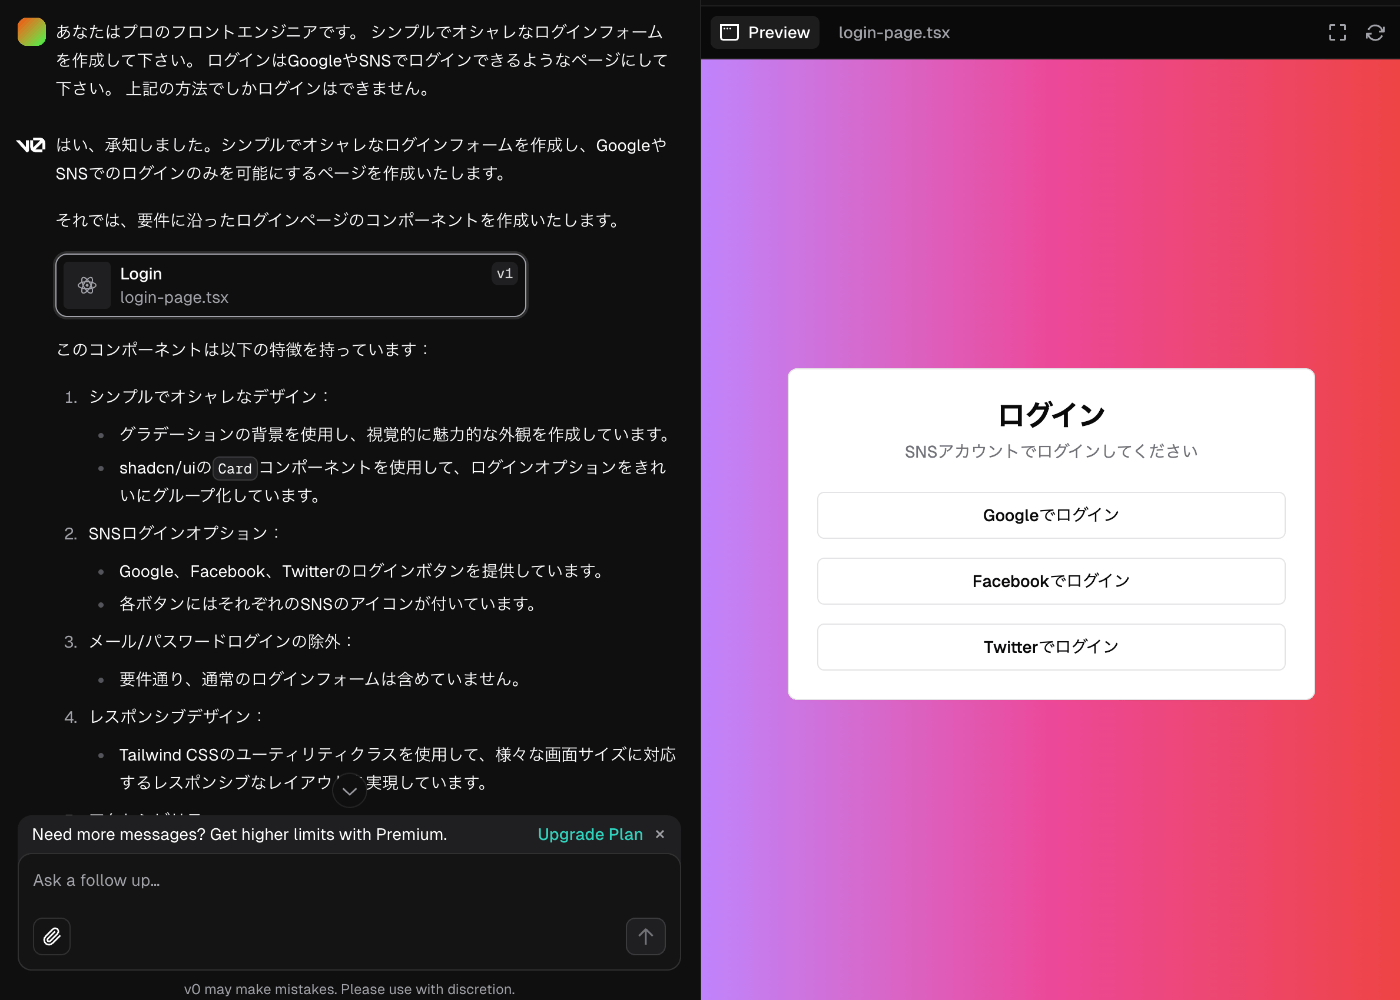
Task: Click the paperclip attachment icon
Action: (x=52, y=936)
